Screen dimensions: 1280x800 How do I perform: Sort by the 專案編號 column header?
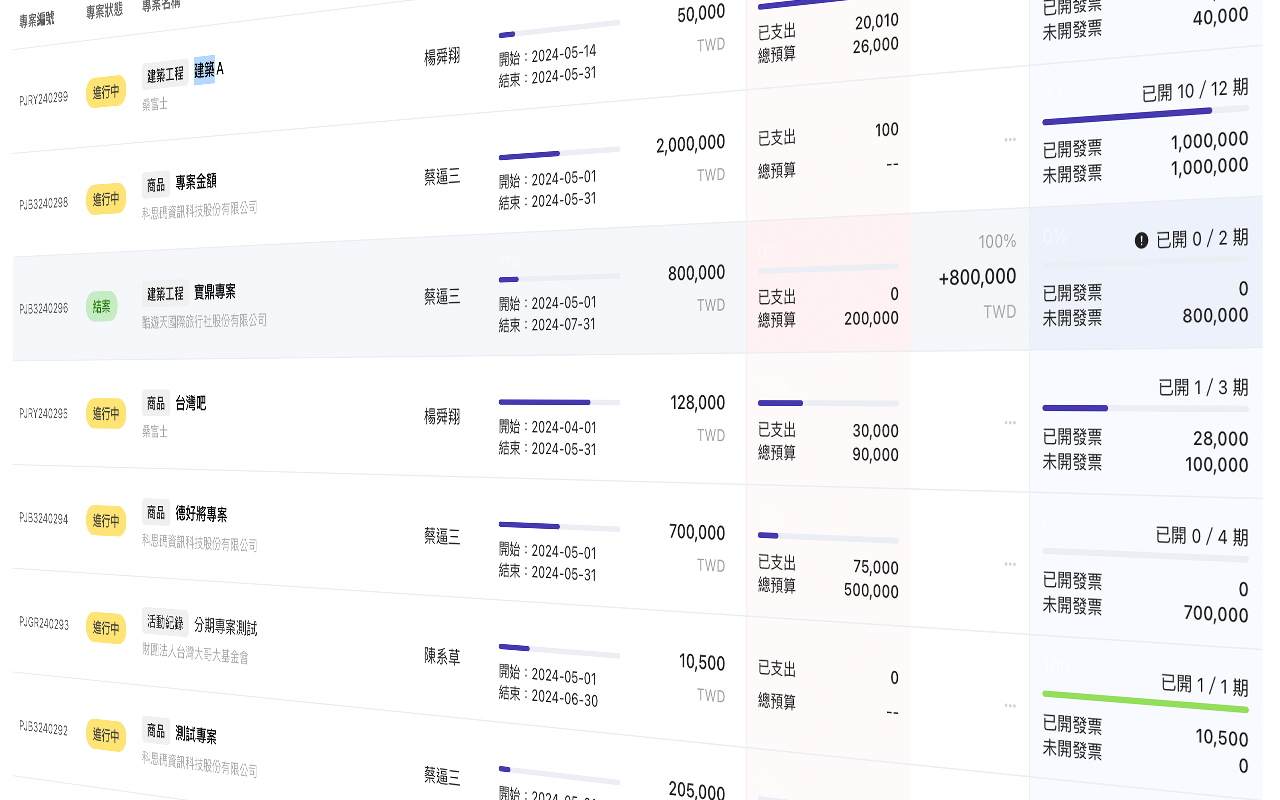pos(38,18)
